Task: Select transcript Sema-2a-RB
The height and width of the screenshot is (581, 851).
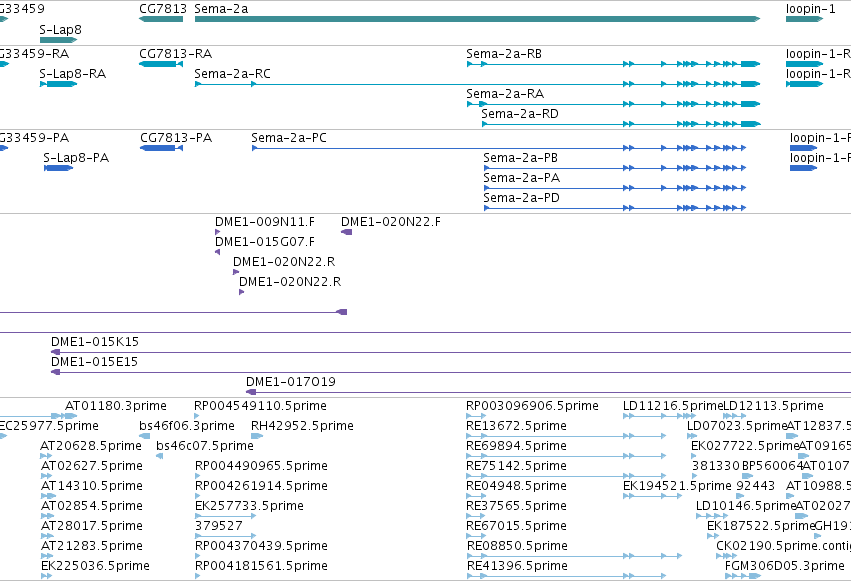Action: [x=613, y=64]
